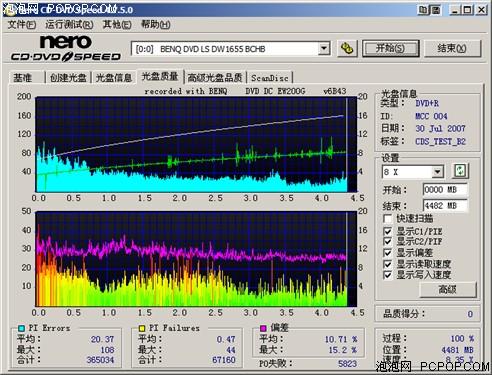492x375 pixels.
Task: Toggle the 快速扫描 checkbox
Action: (x=387, y=219)
